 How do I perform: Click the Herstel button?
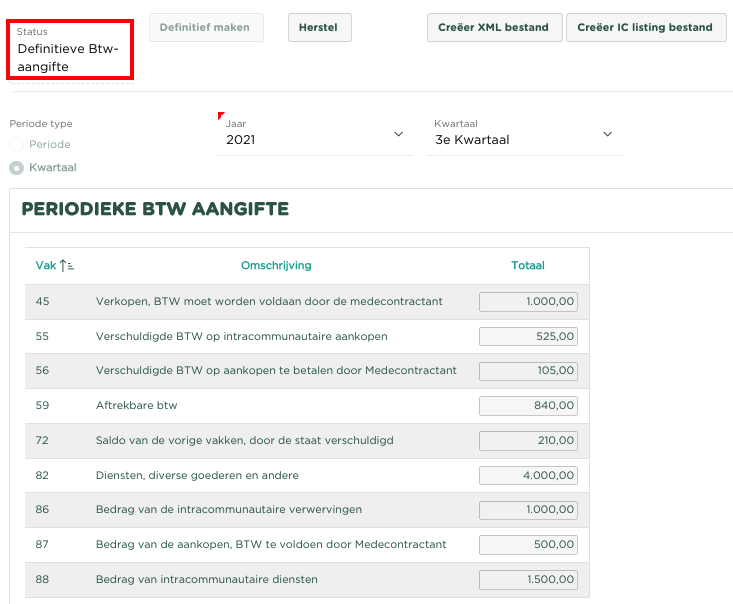click(x=319, y=27)
